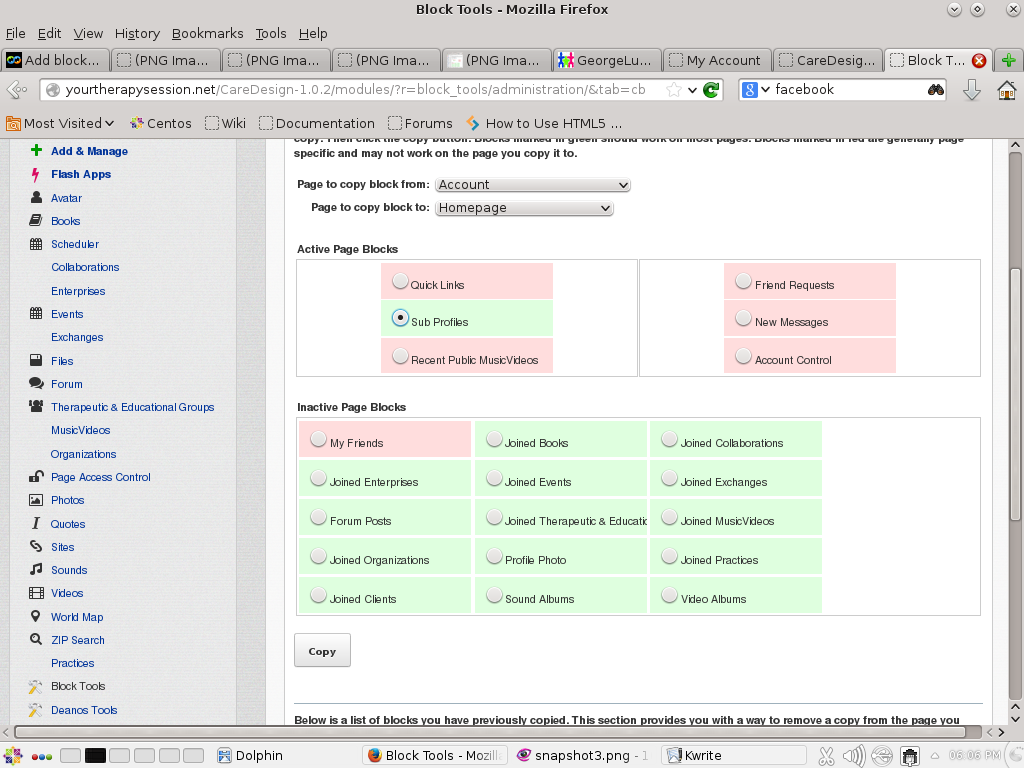The height and width of the screenshot is (768, 1024).
Task: Click the horizontal scrollbar at page bottom
Action: [x=500, y=733]
